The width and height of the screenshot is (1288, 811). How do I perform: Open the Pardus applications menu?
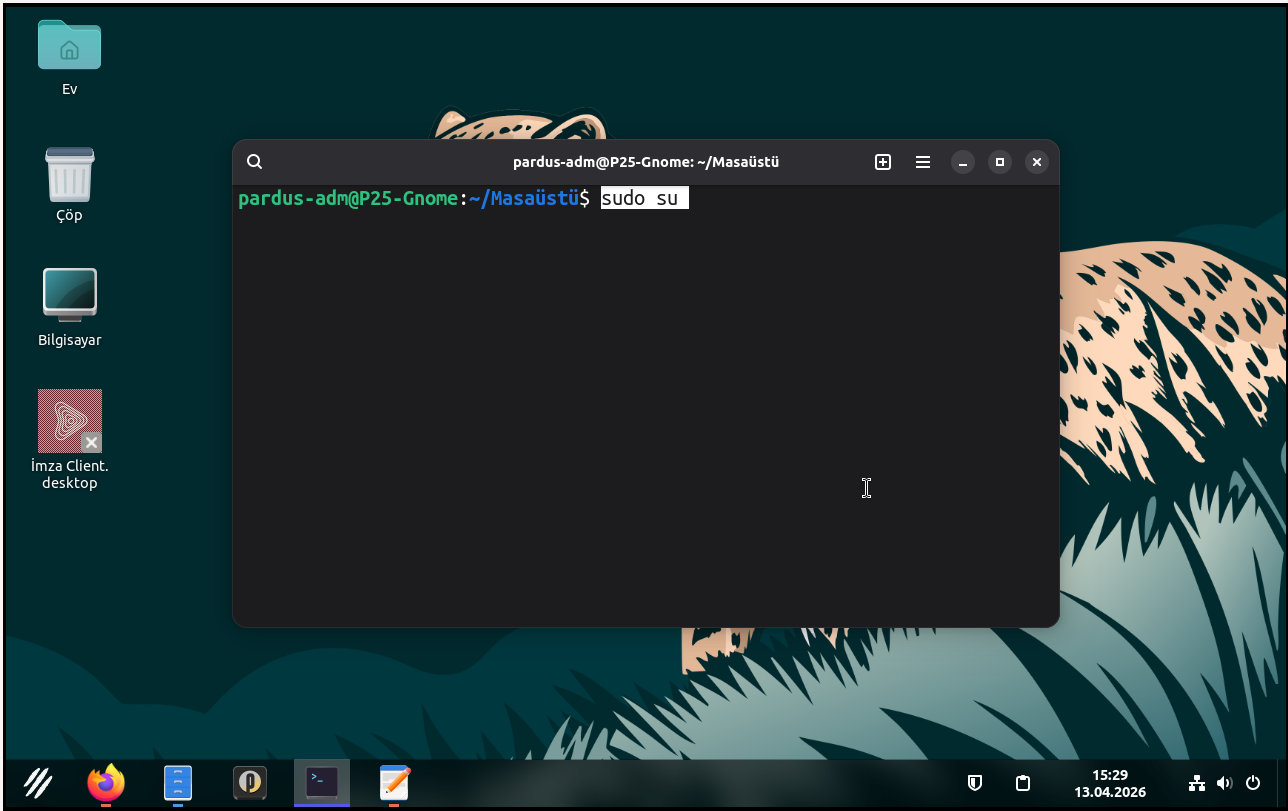[38, 782]
